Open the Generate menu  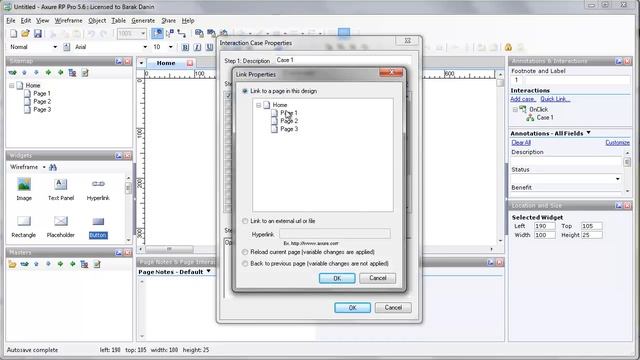pyautogui.click(x=143, y=20)
